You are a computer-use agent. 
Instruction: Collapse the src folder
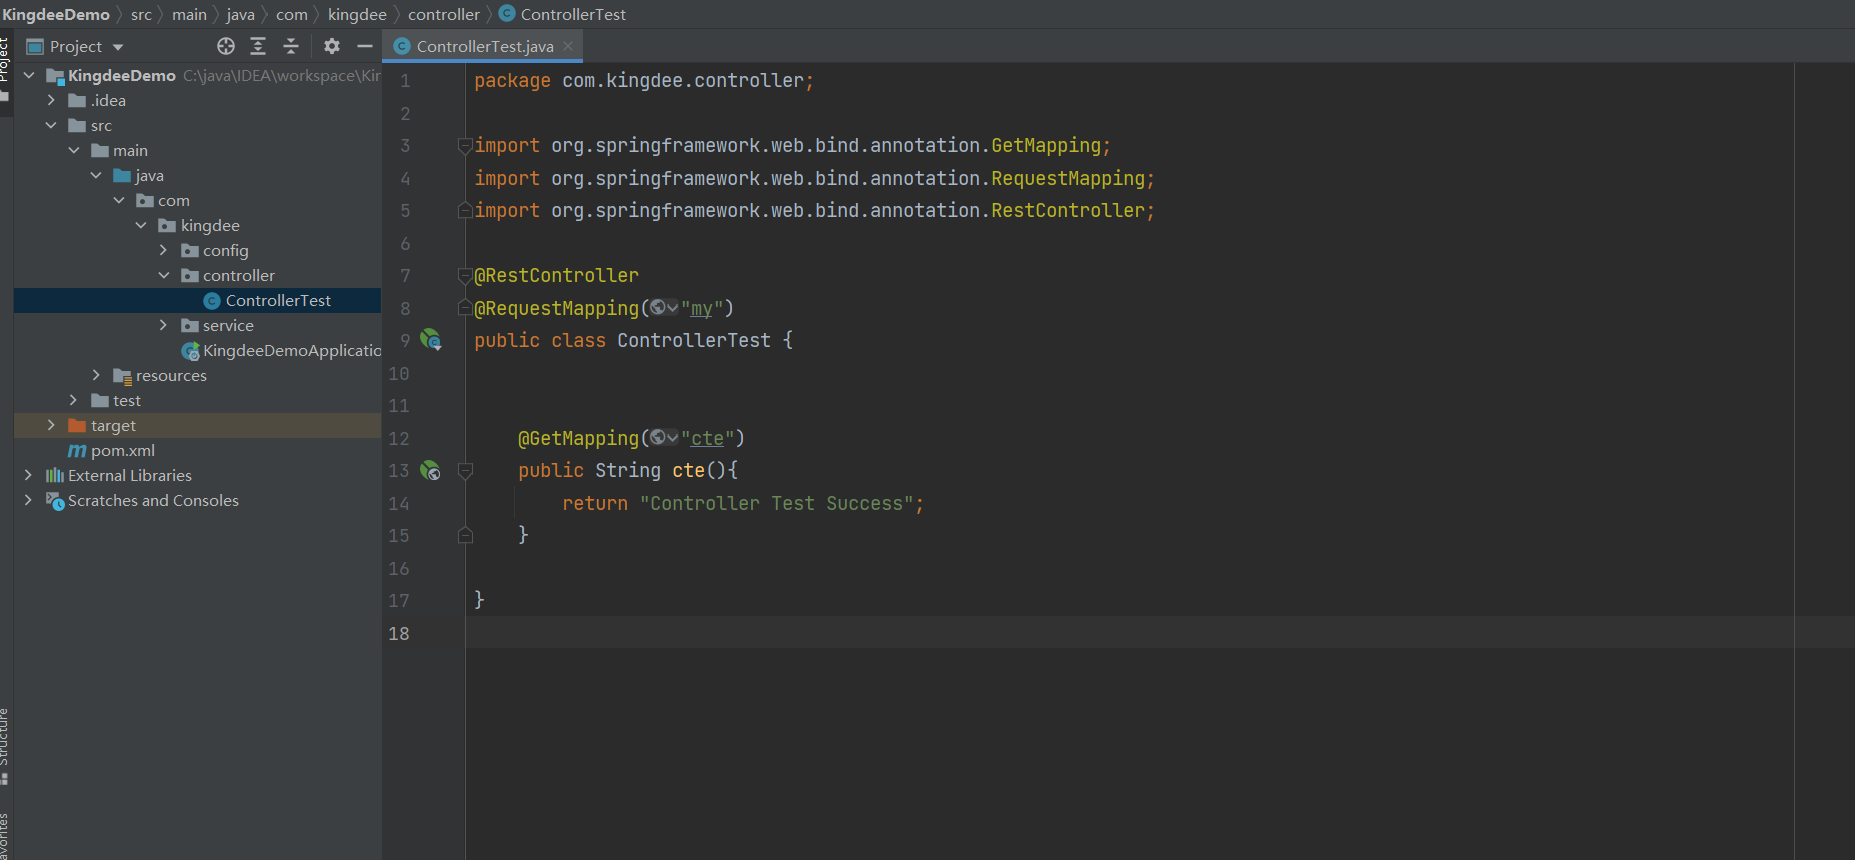click(x=51, y=125)
